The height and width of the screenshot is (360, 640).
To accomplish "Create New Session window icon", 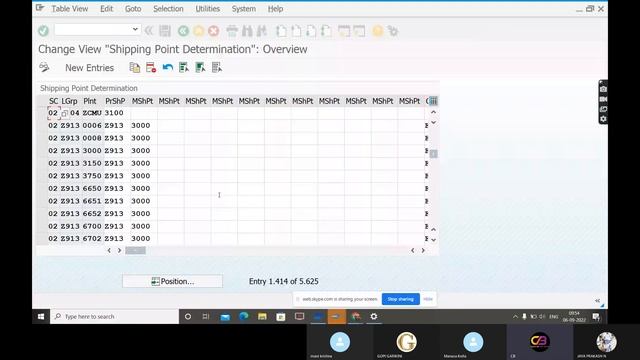I will click(344, 31).
